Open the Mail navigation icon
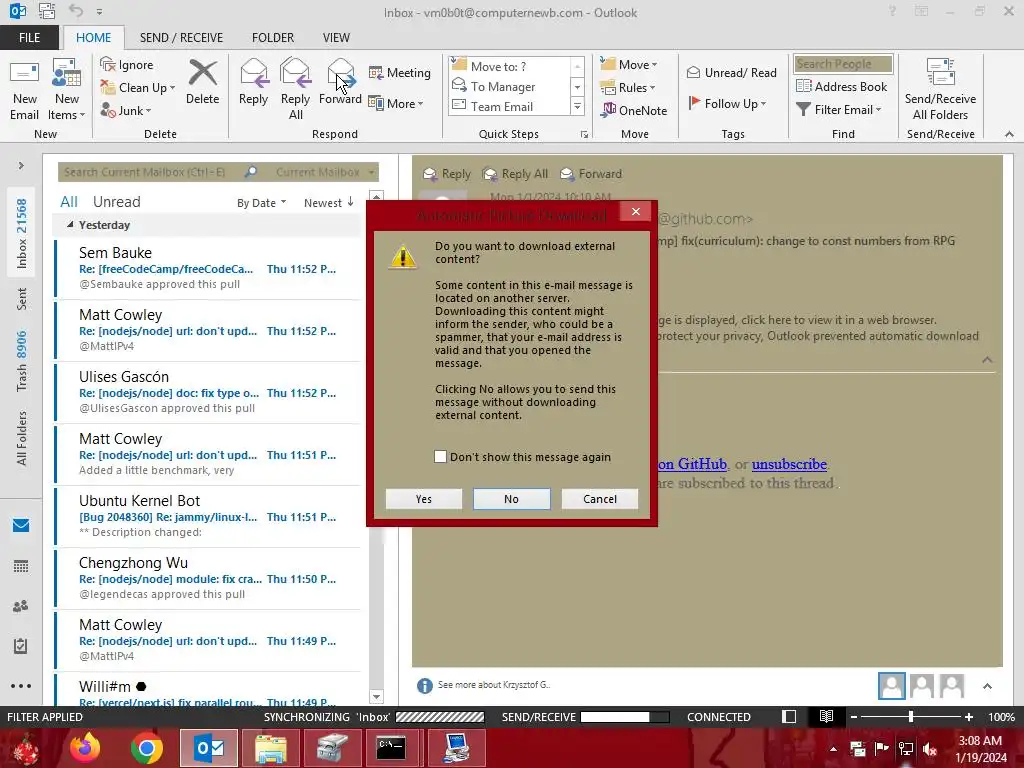This screenshot has height=768, width=1024. (x=21, y=526)
